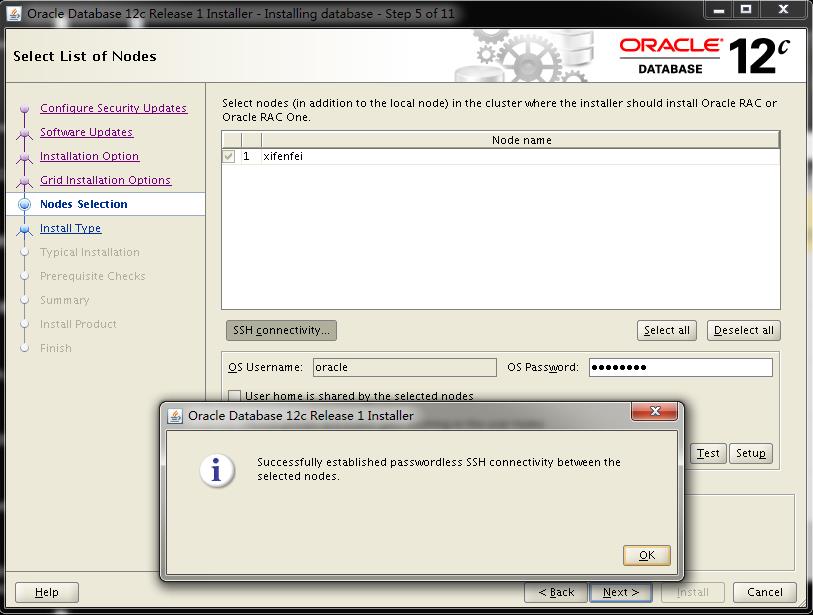Close the main installer window
This screenshot has height=615, width=813.
784,10
